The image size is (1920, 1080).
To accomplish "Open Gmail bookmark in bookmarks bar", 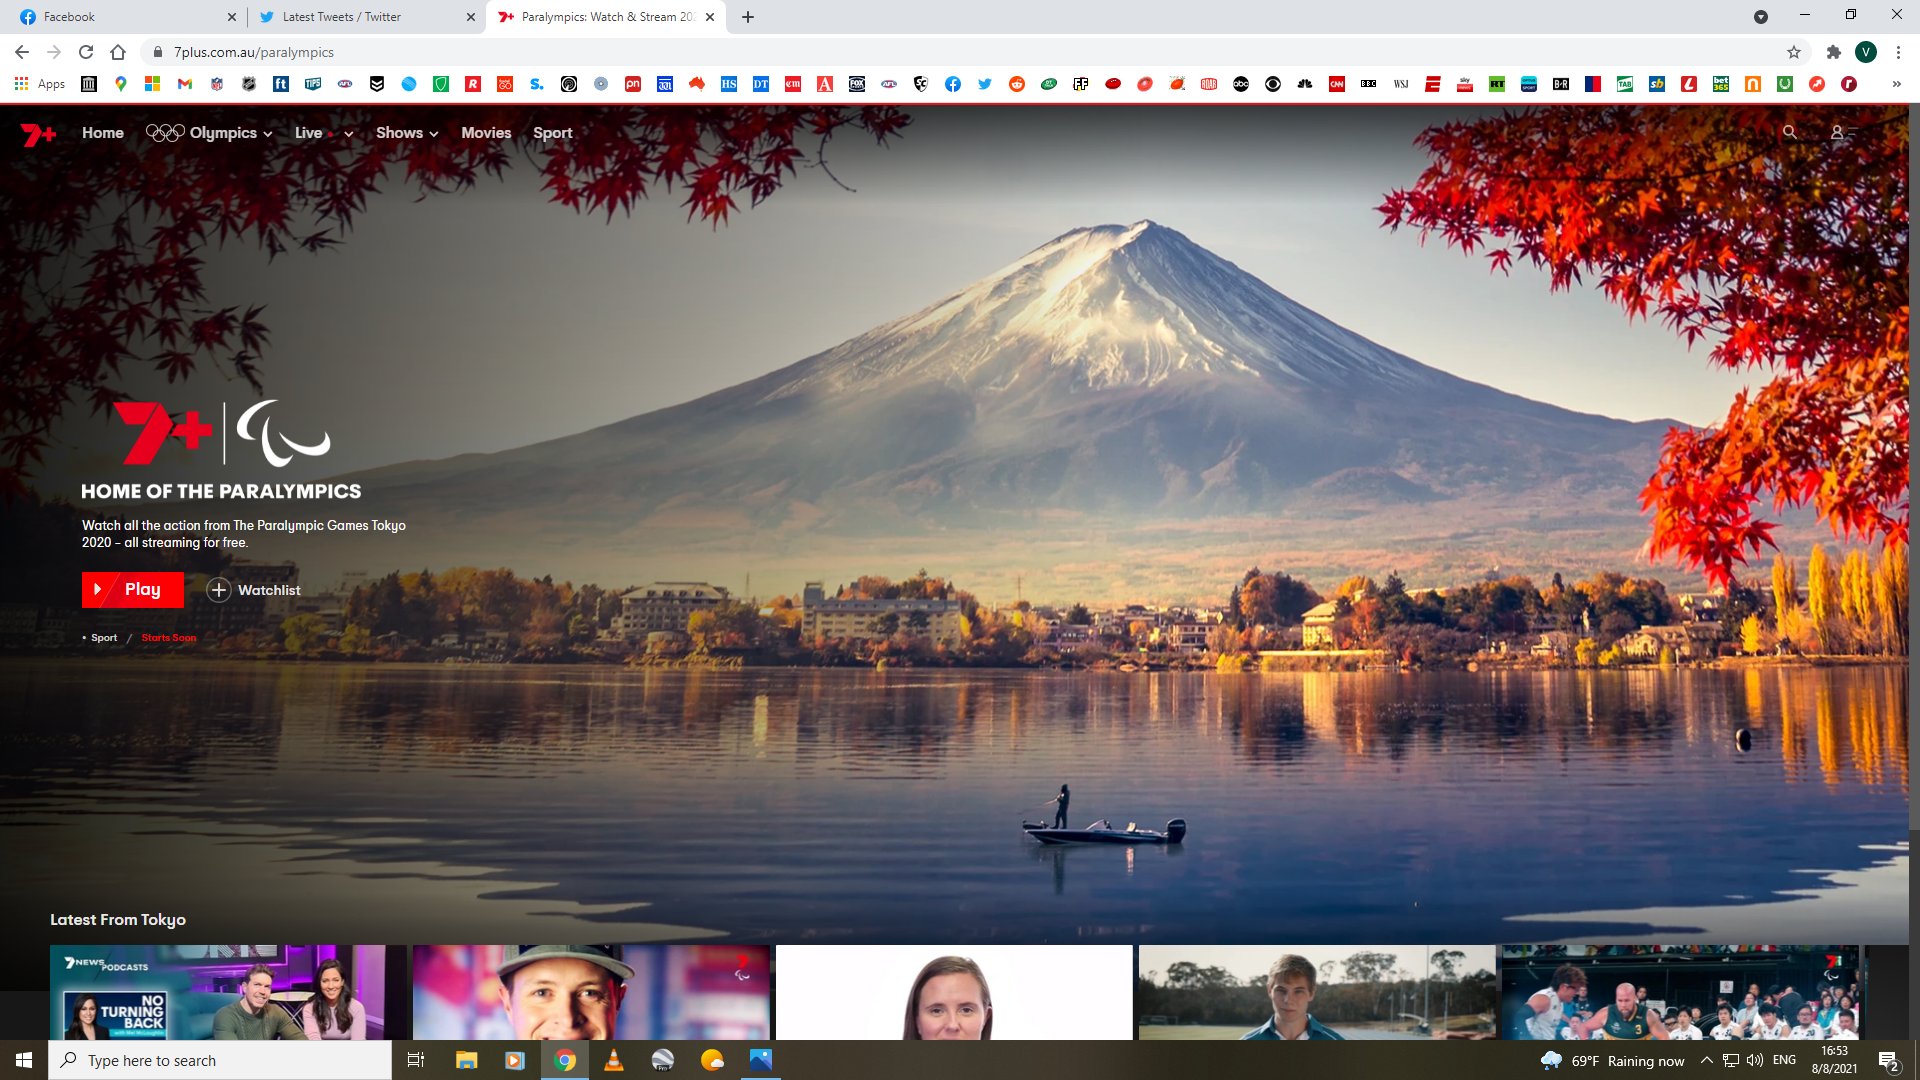I will (185, 84).
